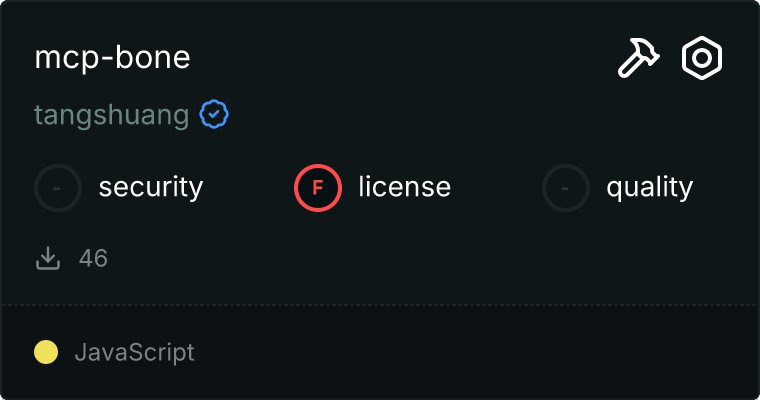Click the JavaScript language label
760x400 pixels.
(134, 352)
